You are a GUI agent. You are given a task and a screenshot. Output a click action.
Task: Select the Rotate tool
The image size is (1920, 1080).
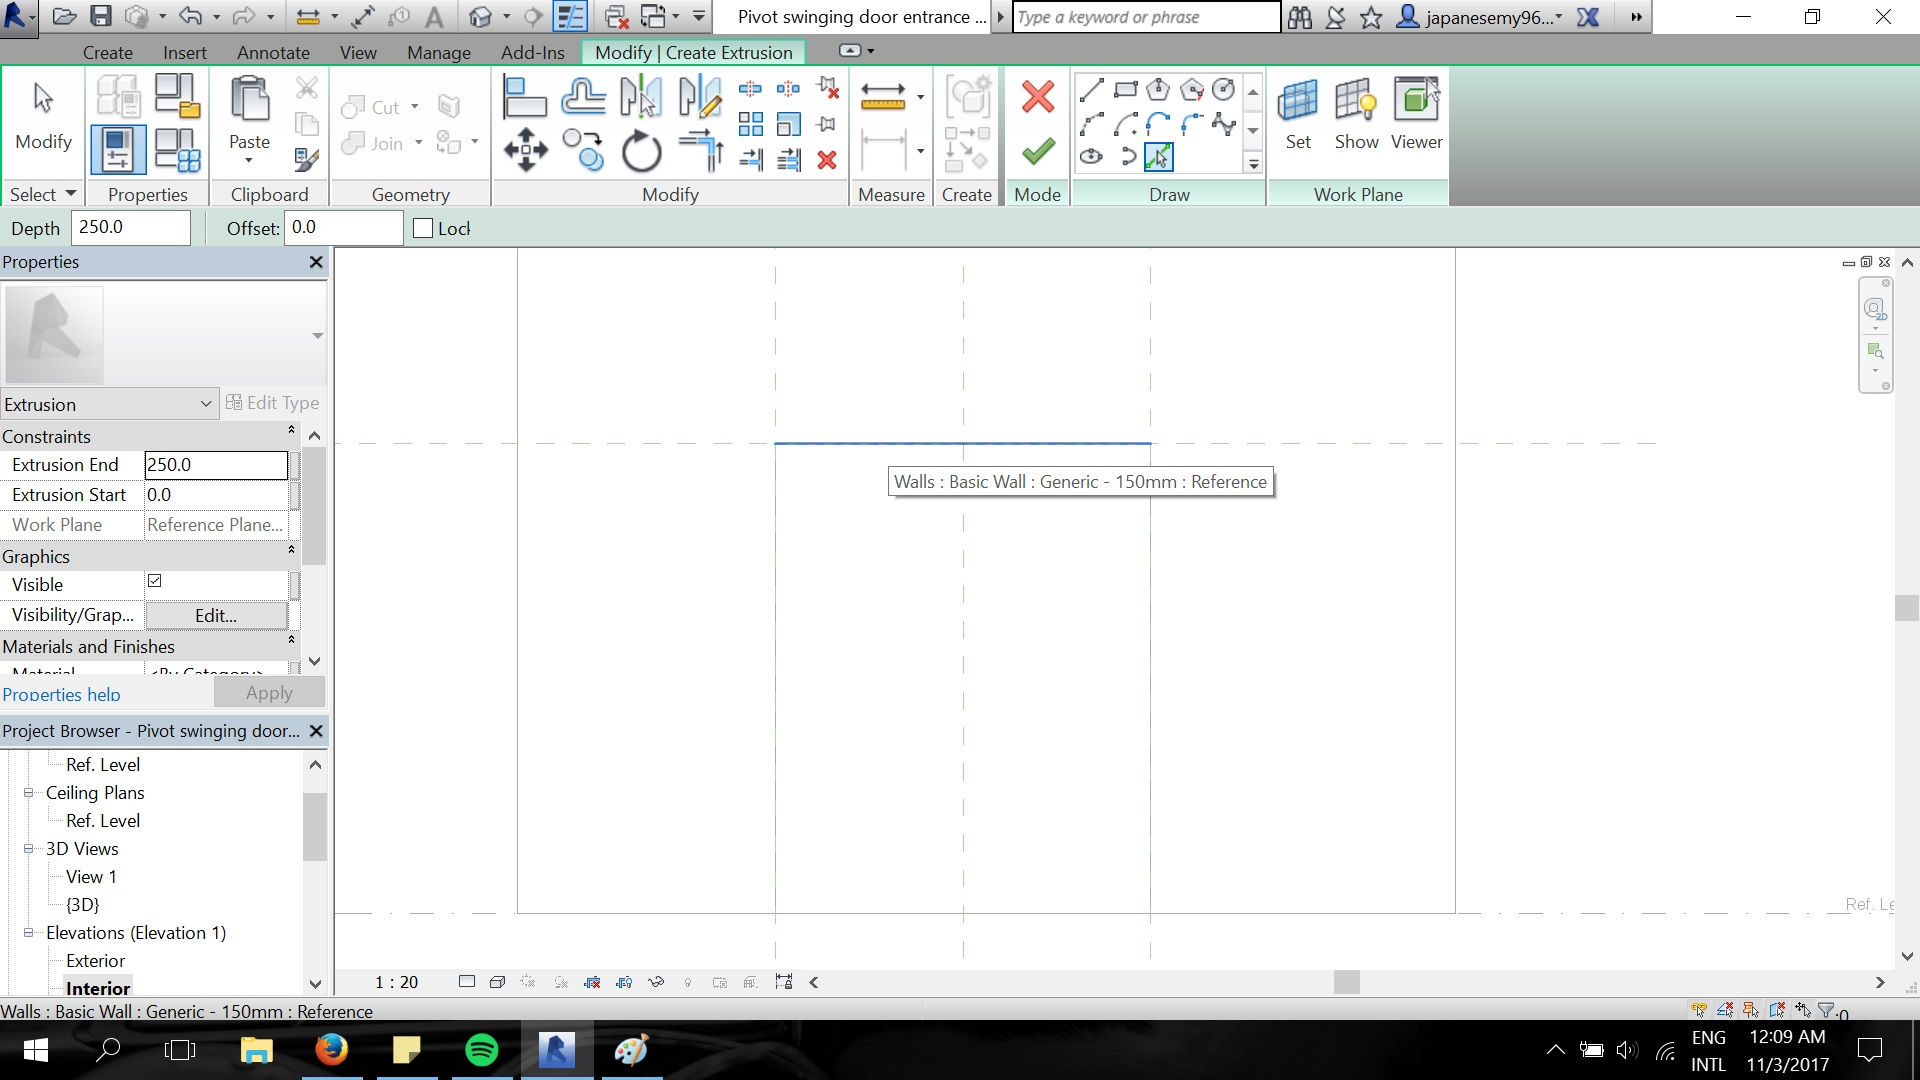click(641, 151)
